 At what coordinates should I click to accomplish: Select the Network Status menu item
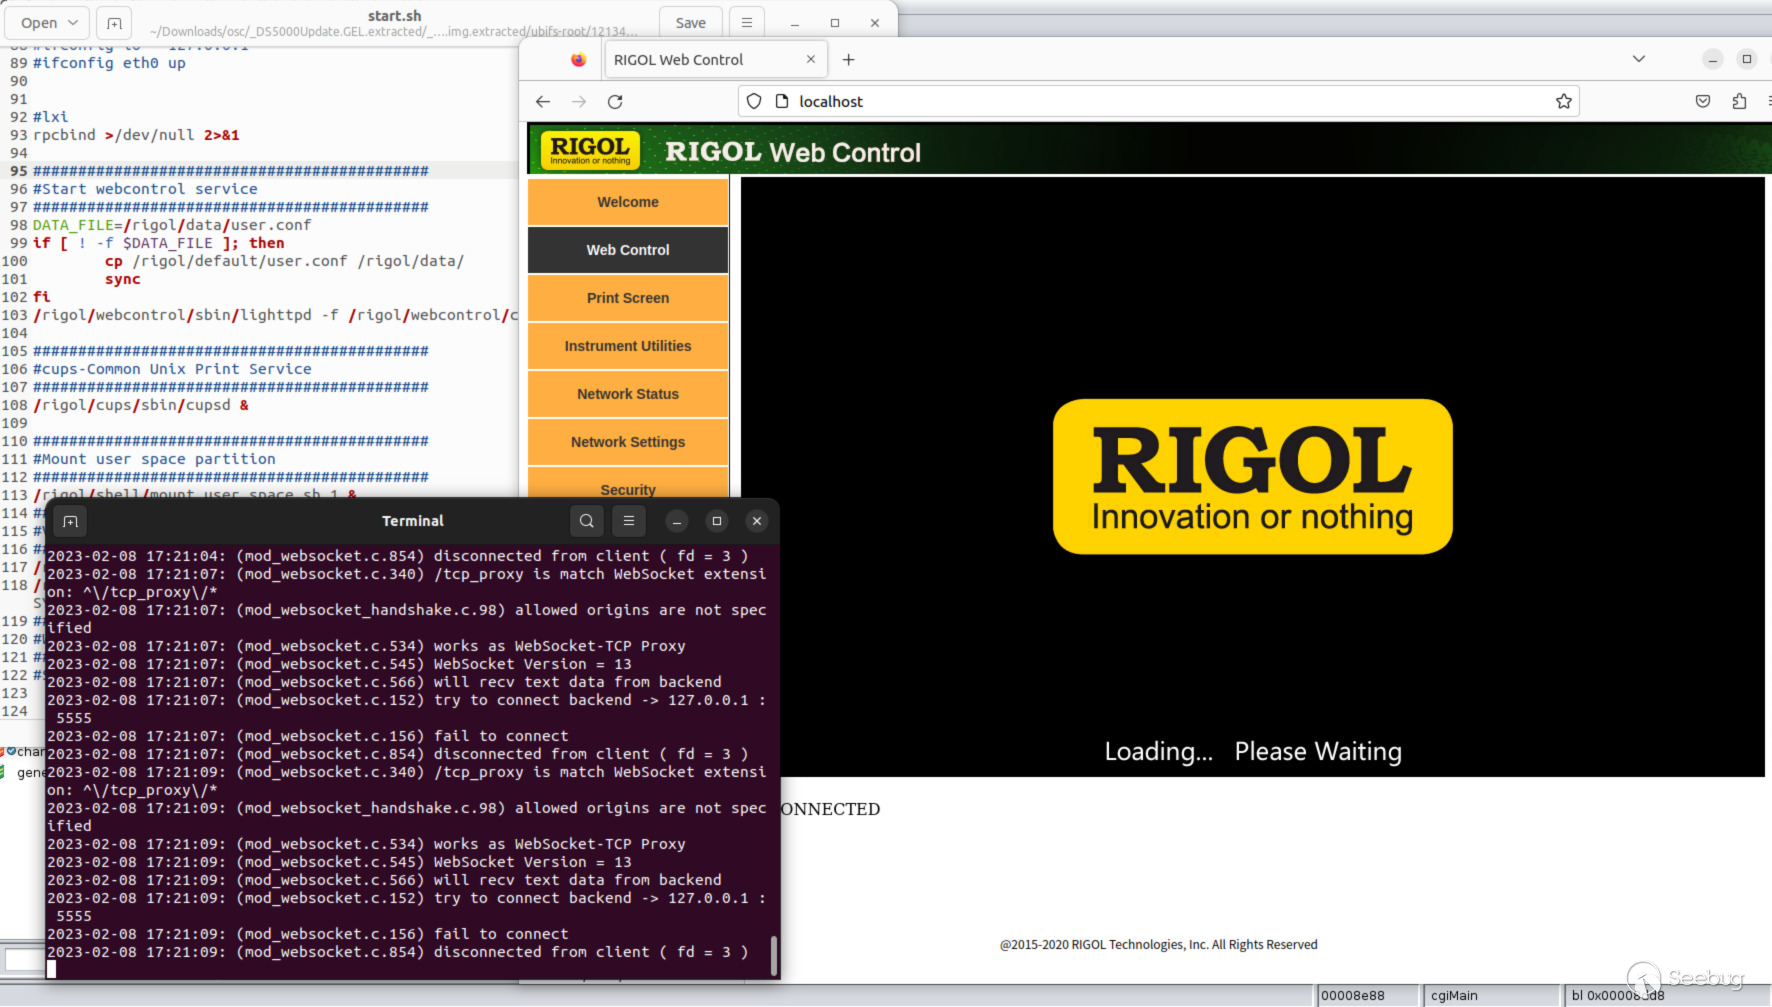[628, 394]
